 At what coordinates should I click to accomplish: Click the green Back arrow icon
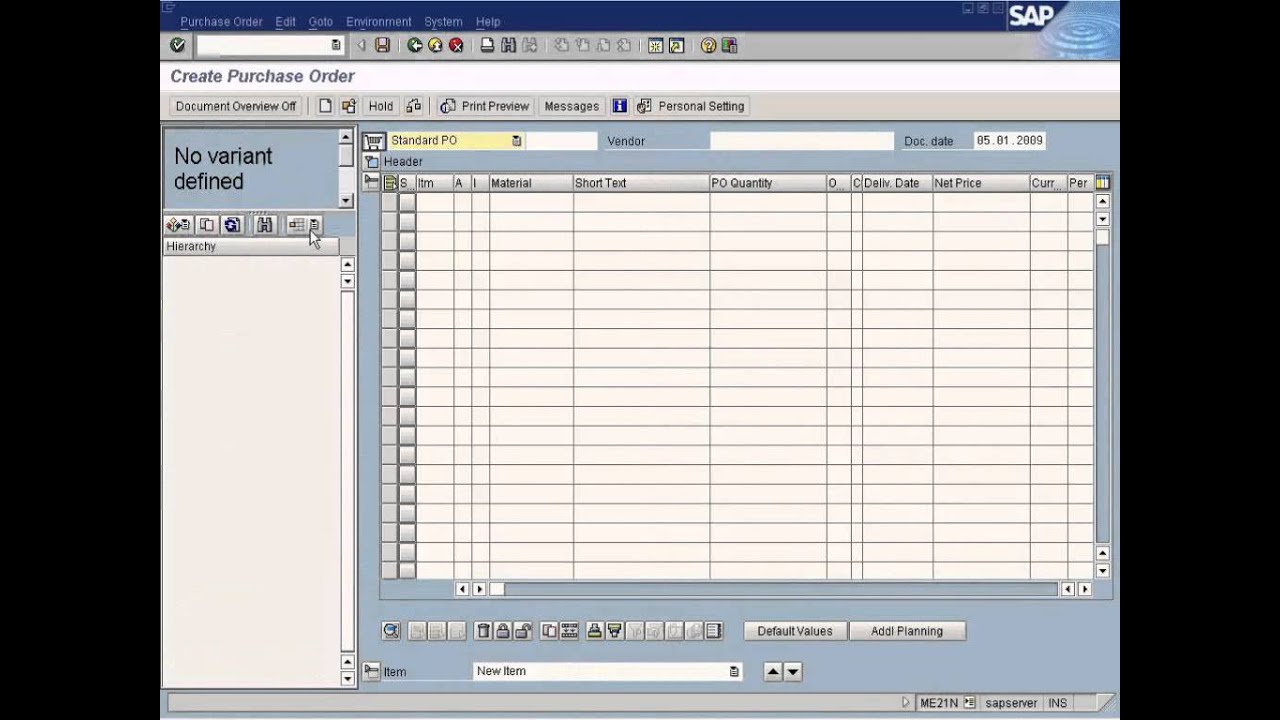pos(415,45)
